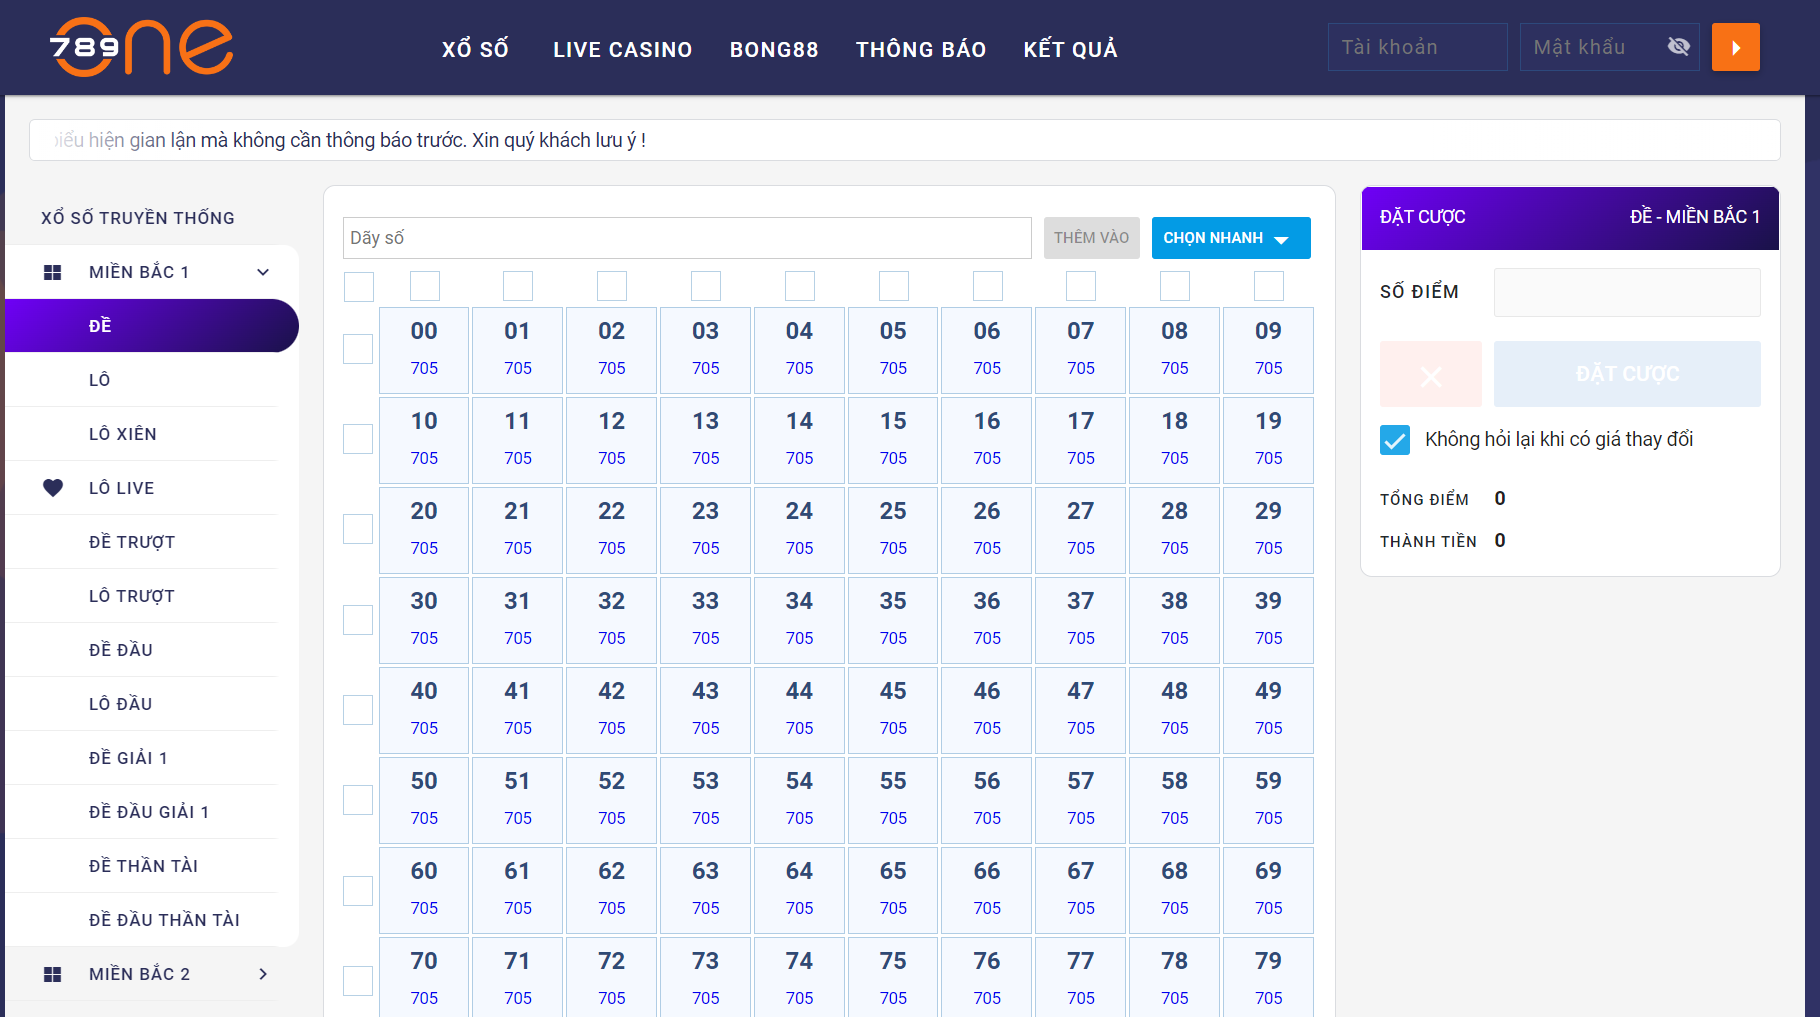
Task: Click the red X clear bet button
Action: point(1431,374)
